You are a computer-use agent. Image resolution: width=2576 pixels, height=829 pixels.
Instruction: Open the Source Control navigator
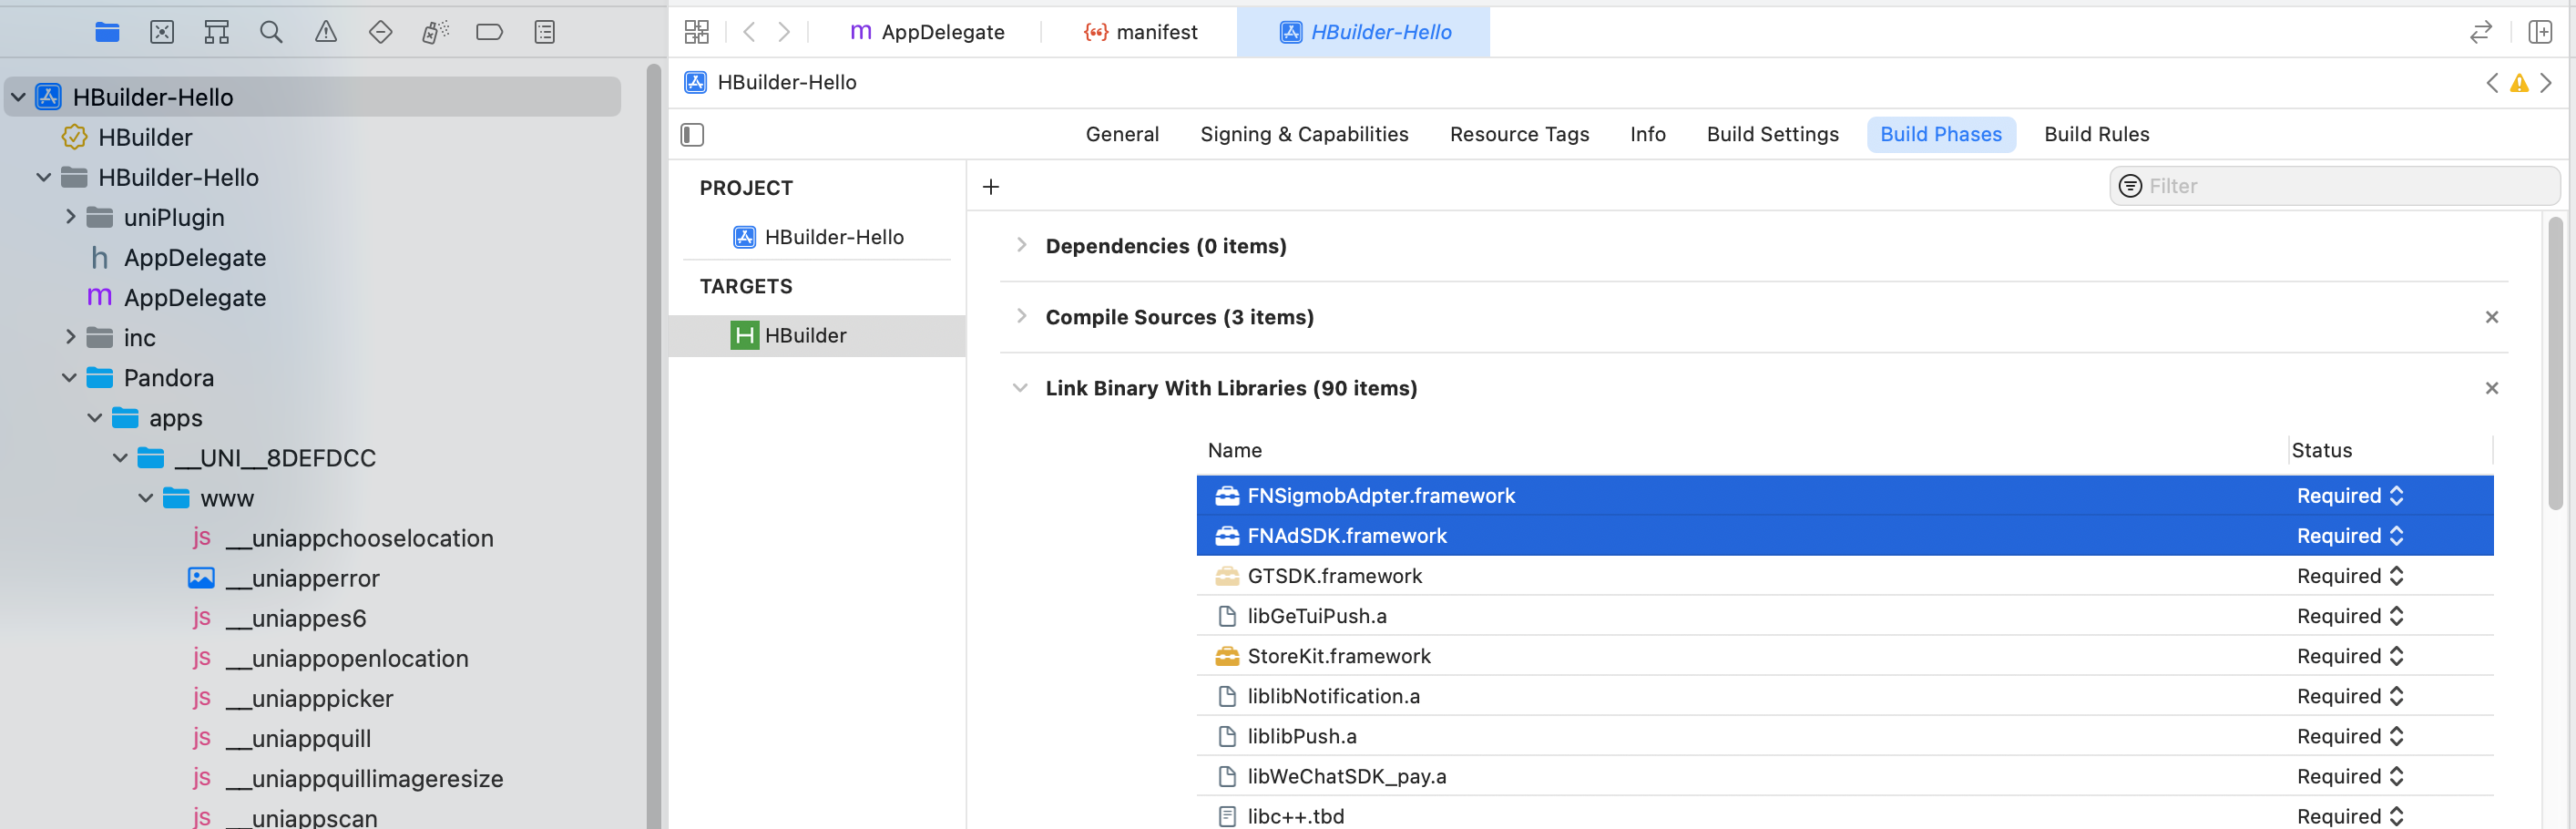point(162,32)
